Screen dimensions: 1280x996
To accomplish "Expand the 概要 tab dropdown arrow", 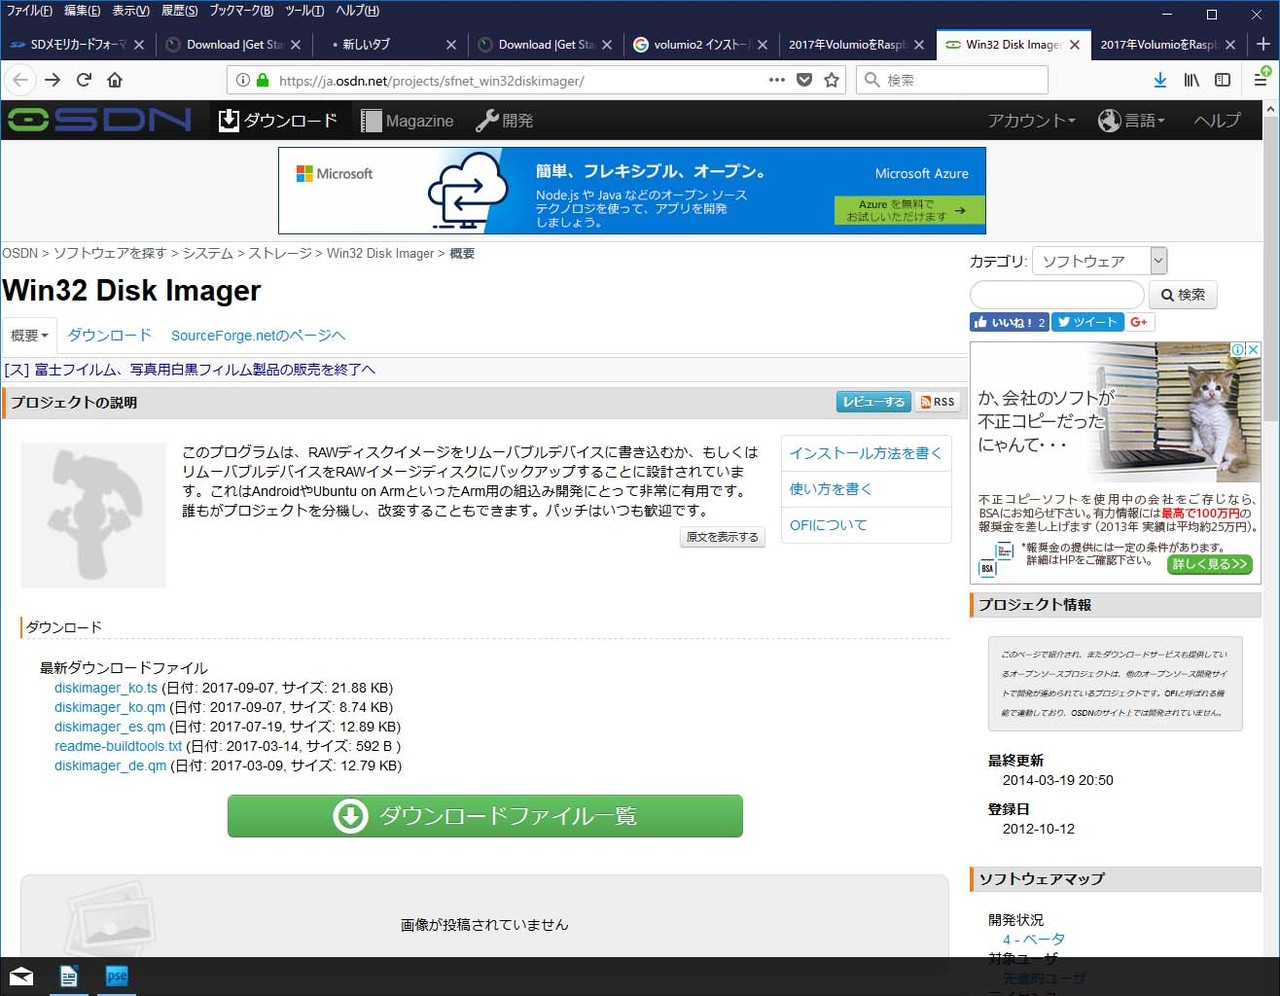I will click(x=46, y=335).
